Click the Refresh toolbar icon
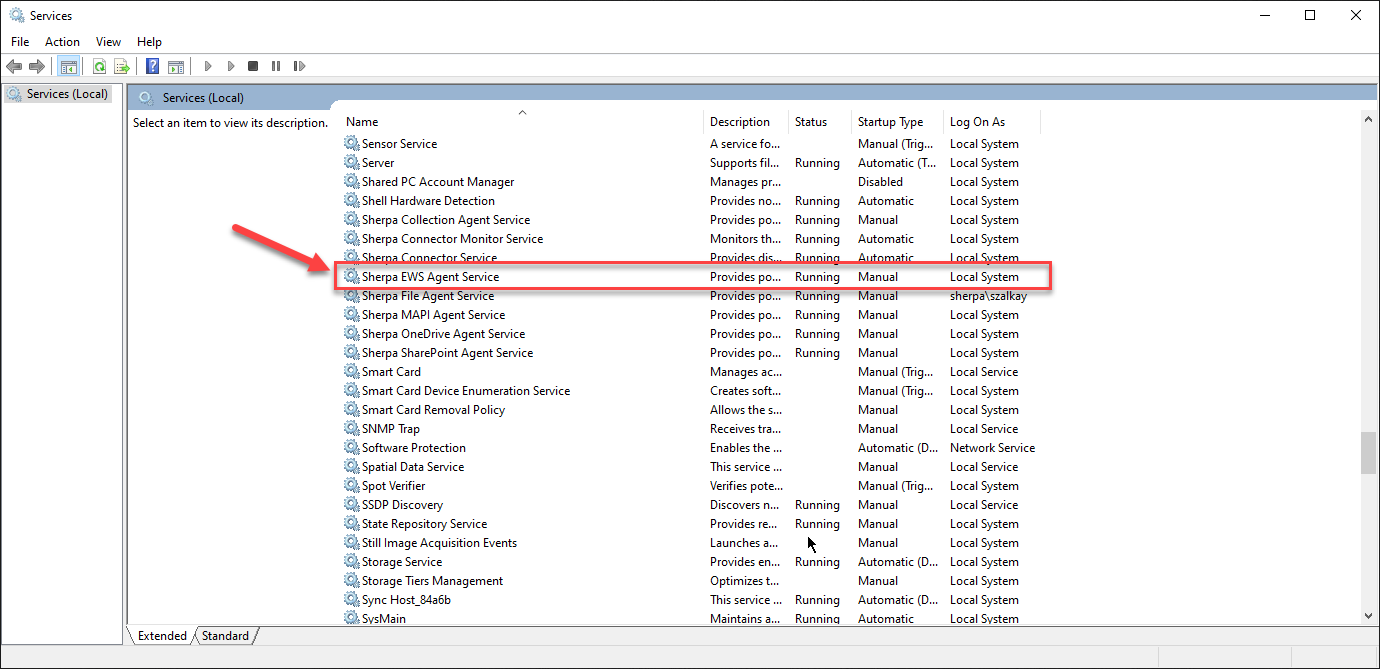Image resolution: width=1380 pixels, height=669 pixels. pyautogui.click(x=99, y=67)
